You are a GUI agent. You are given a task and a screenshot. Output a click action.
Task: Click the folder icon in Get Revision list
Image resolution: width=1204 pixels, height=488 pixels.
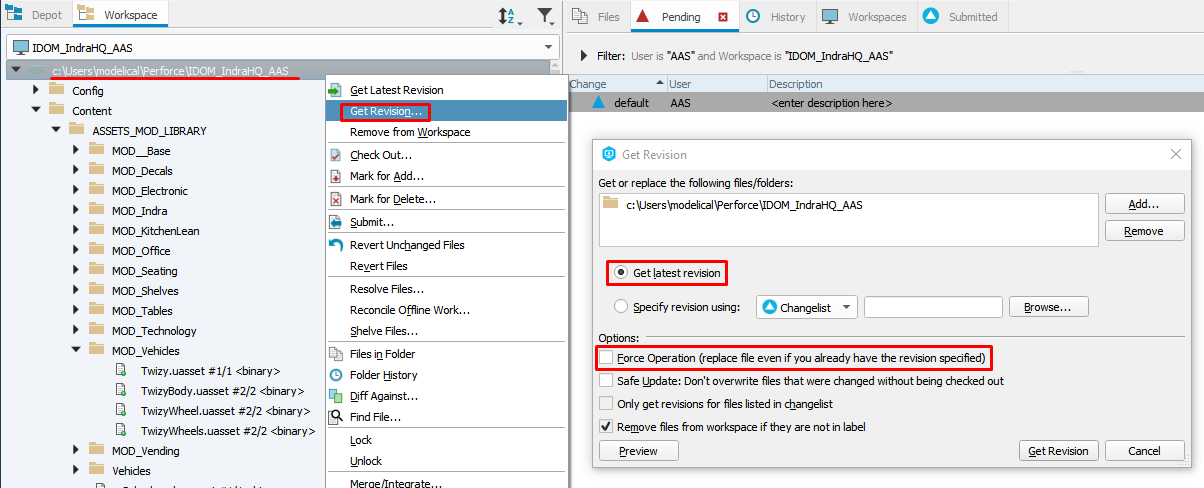coord(611,204)
